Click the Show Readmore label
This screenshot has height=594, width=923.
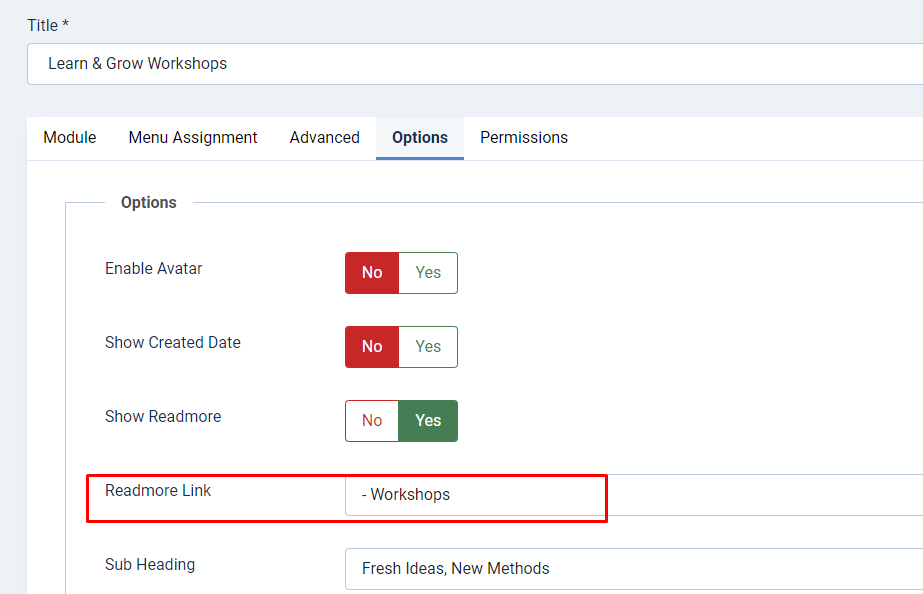163,417
